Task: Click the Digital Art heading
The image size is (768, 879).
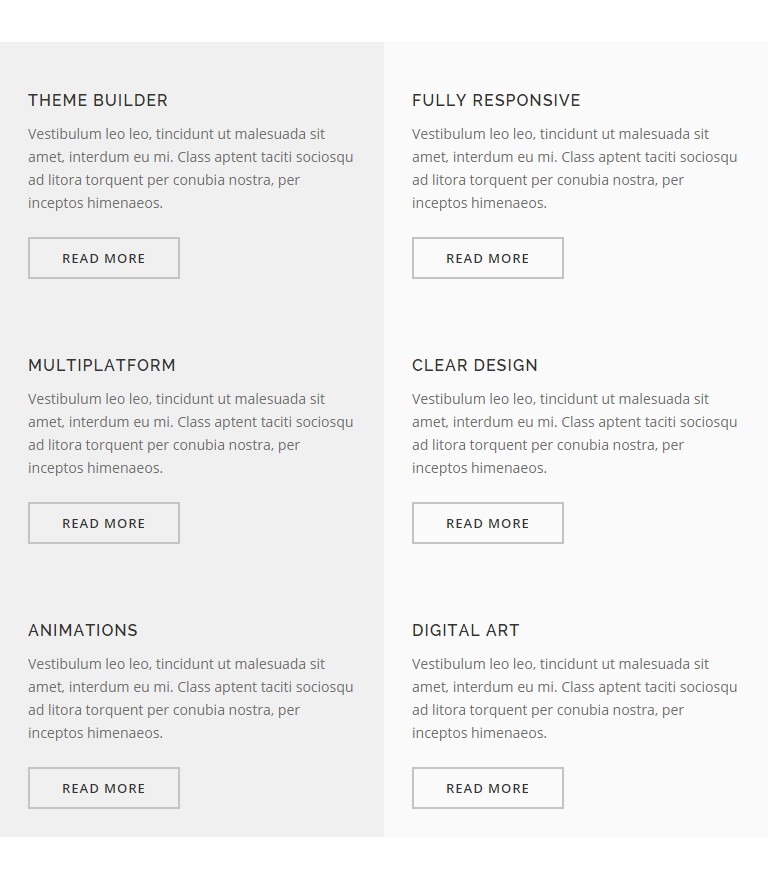Action: [x=466, y=631]
